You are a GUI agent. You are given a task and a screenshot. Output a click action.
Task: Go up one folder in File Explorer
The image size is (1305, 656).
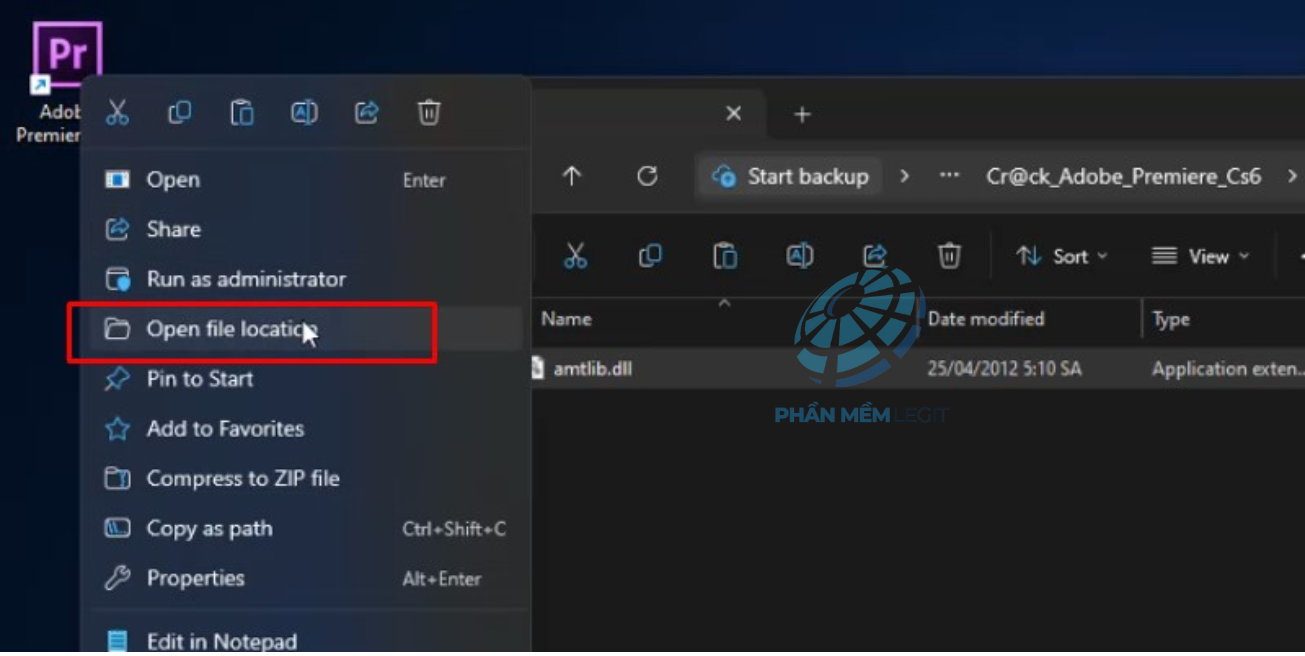coord(572,176)
